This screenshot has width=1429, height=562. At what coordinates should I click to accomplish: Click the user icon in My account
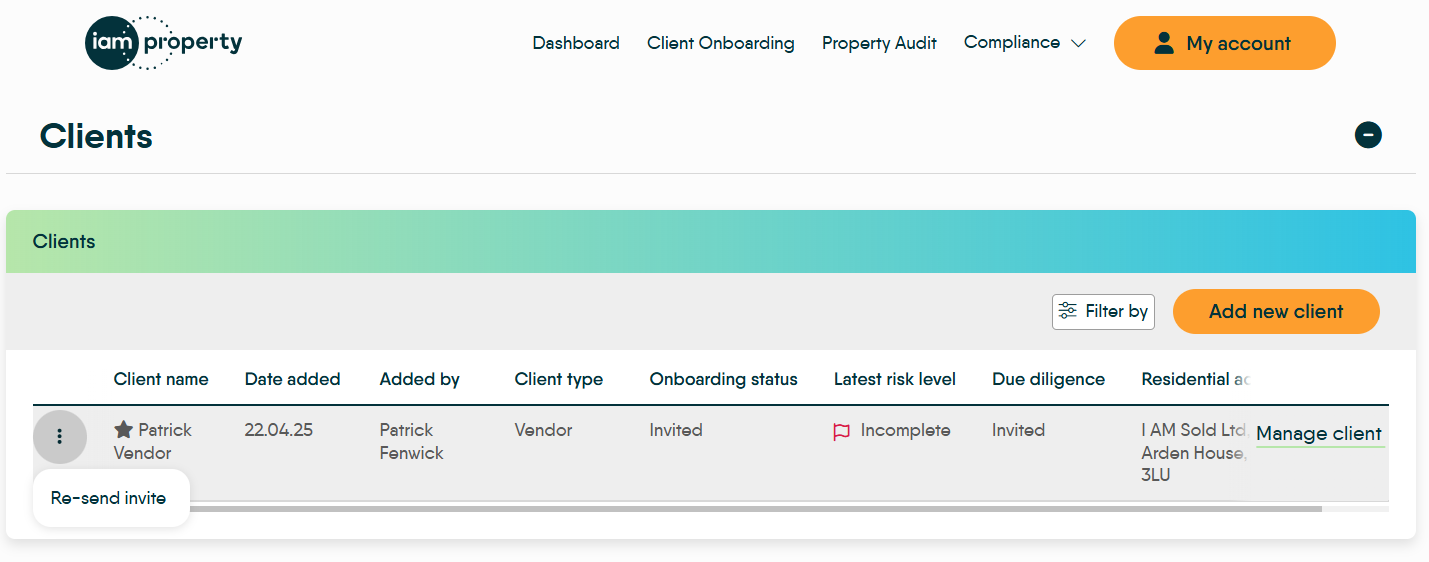click(1163, 43)
